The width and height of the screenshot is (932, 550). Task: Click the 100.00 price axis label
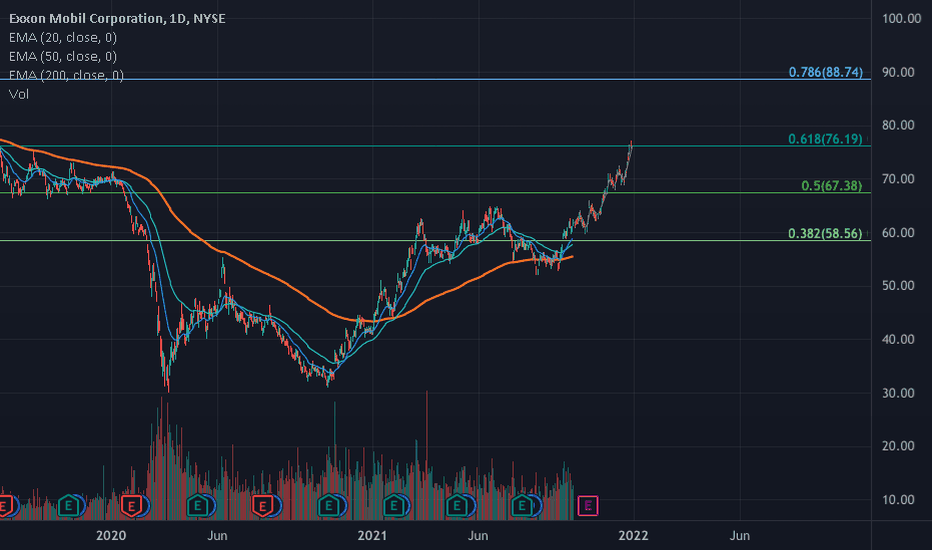(x=901, y=18)
